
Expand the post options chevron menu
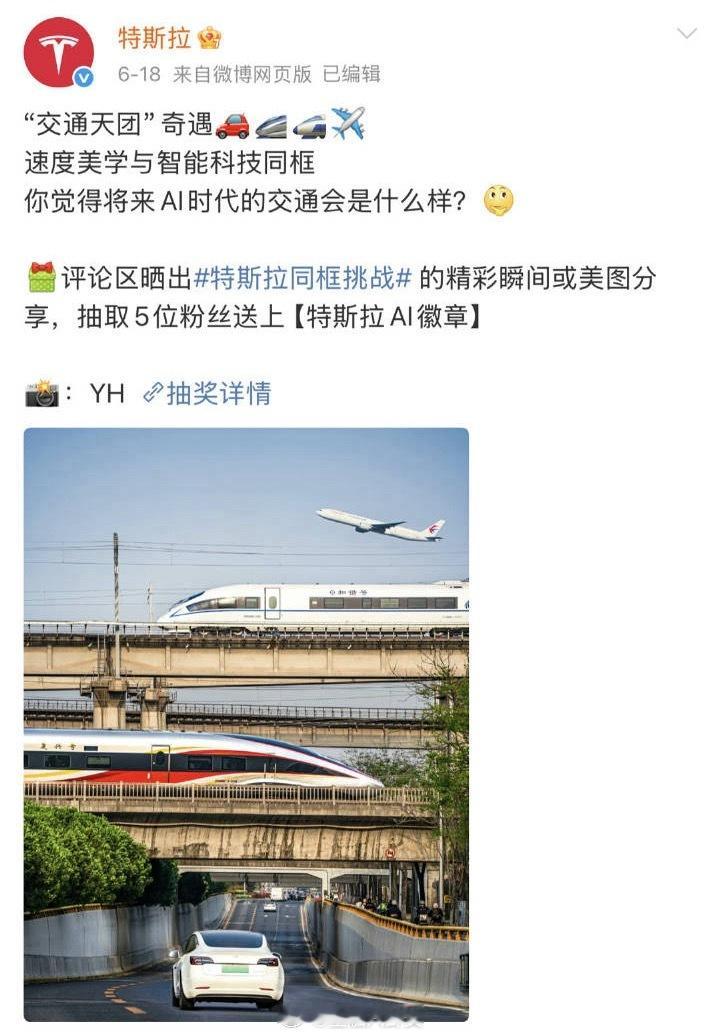[x=687, y=33]
